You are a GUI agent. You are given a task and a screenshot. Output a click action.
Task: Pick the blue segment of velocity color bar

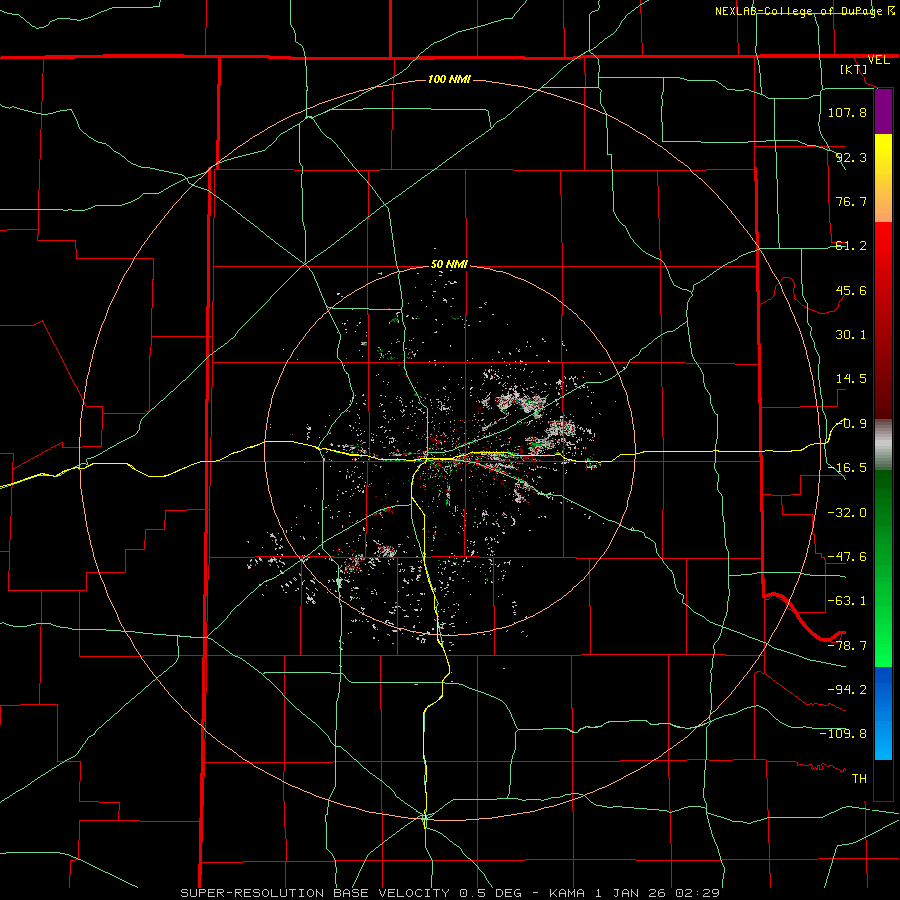click(x=883, y=713)
